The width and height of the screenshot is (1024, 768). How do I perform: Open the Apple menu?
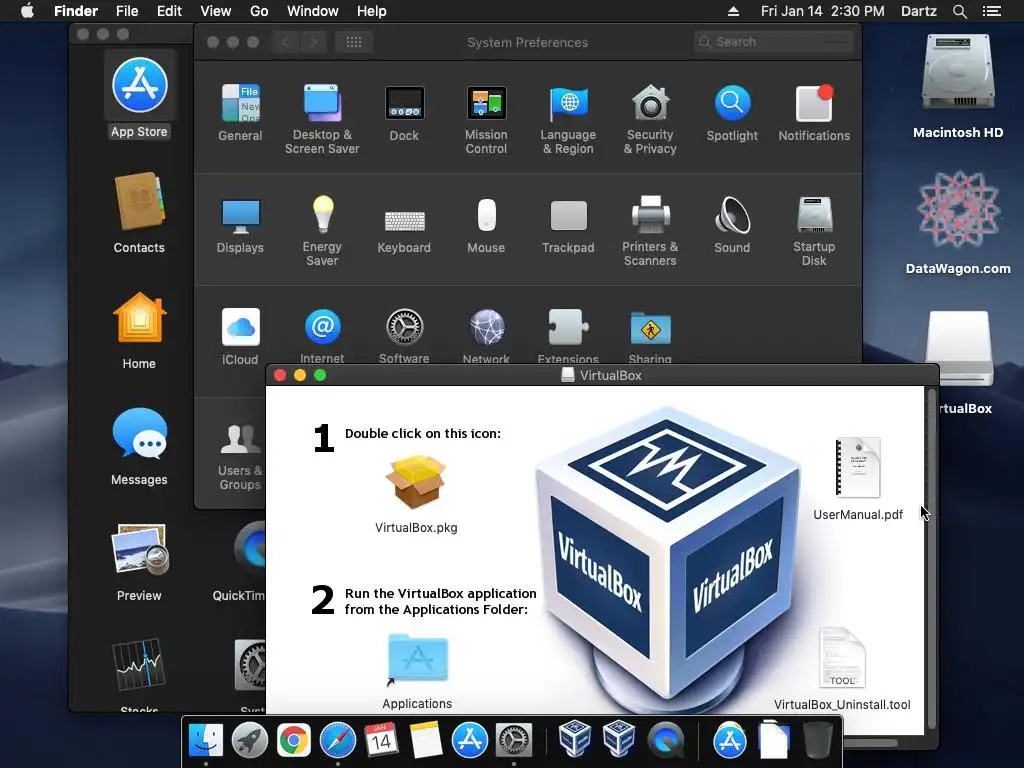[x=27, y=11]
